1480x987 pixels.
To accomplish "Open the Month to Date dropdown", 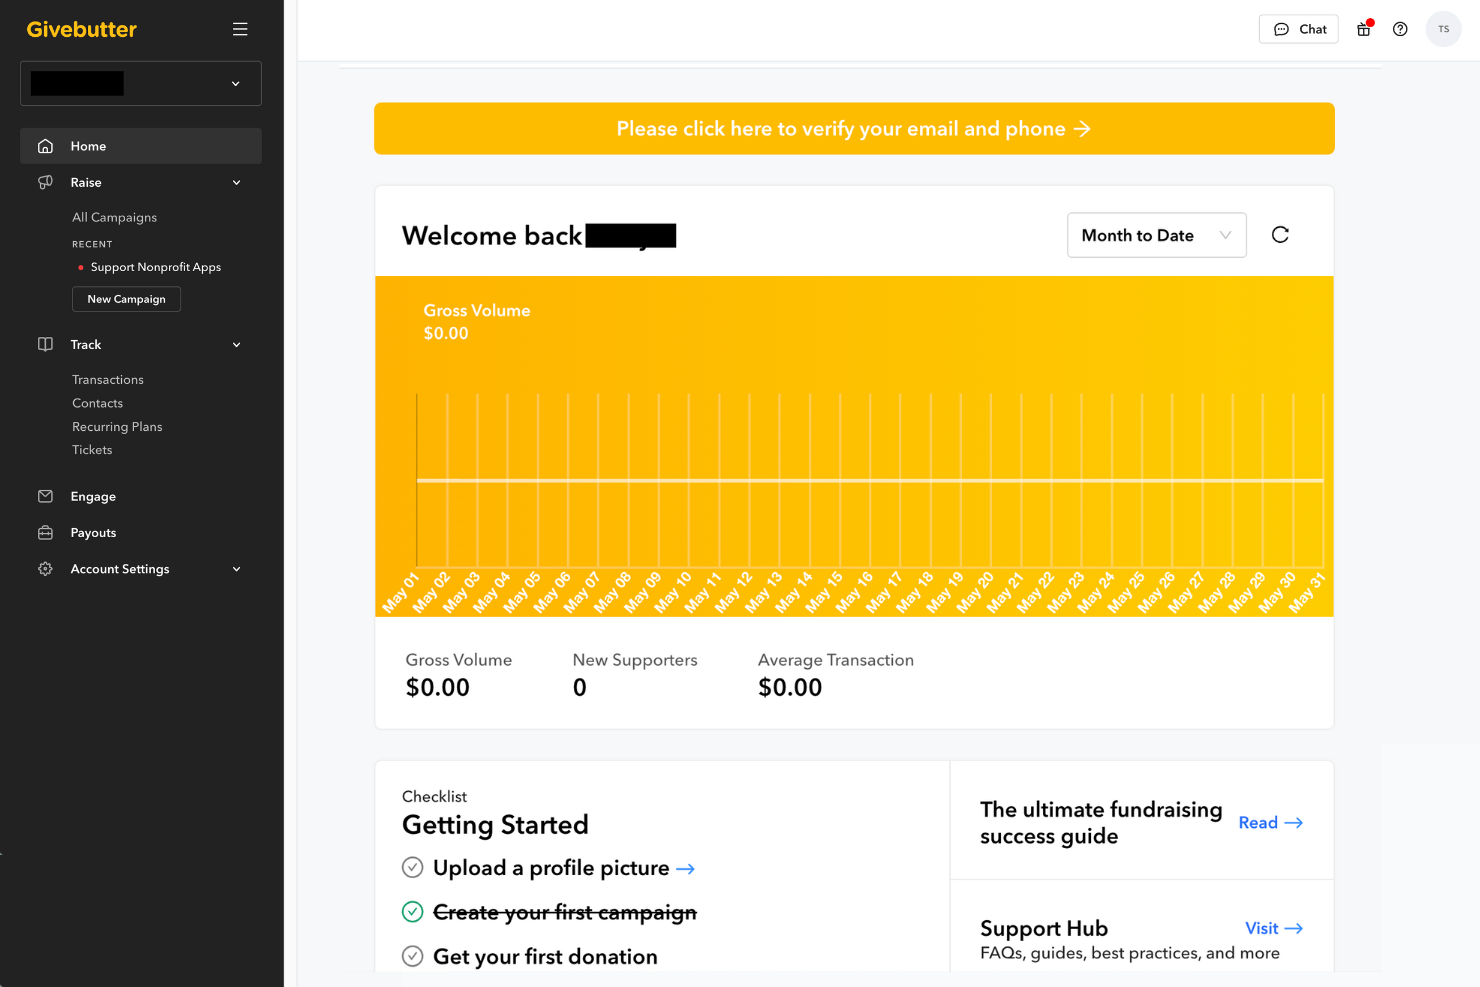I will pos(1156,234).
